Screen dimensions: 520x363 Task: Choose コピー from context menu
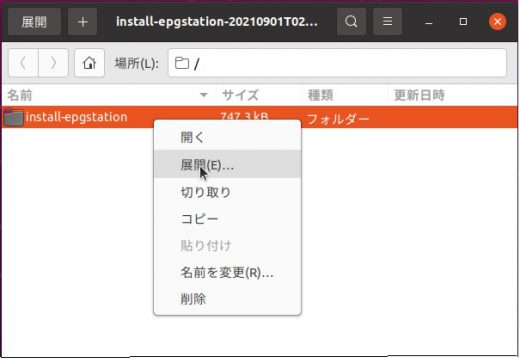coord(227,219)
